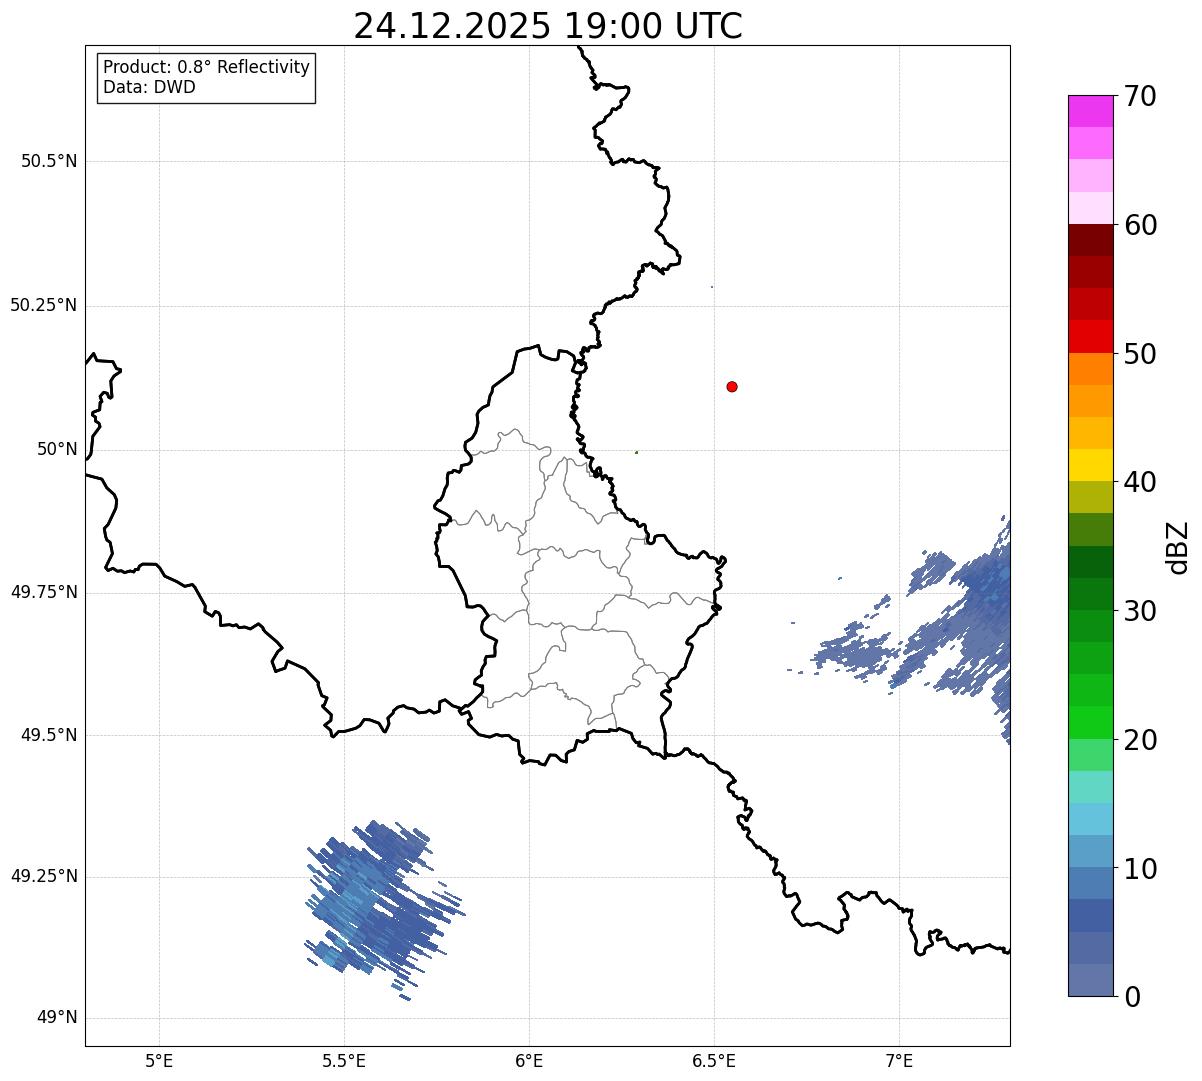This screenshot has width=1202, height=1081.
Task: Click the colorbar tick label '30'
Action: pyautogui.click(x=1140, y=611)
